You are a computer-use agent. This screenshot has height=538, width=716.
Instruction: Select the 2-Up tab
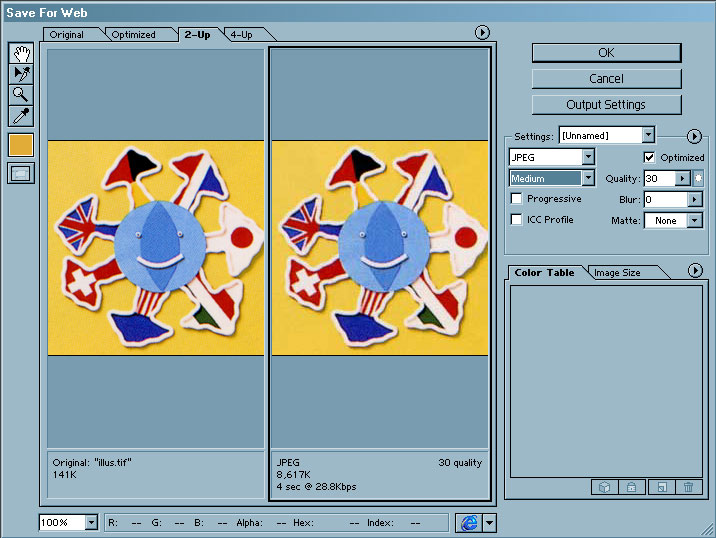click(197, 35)
